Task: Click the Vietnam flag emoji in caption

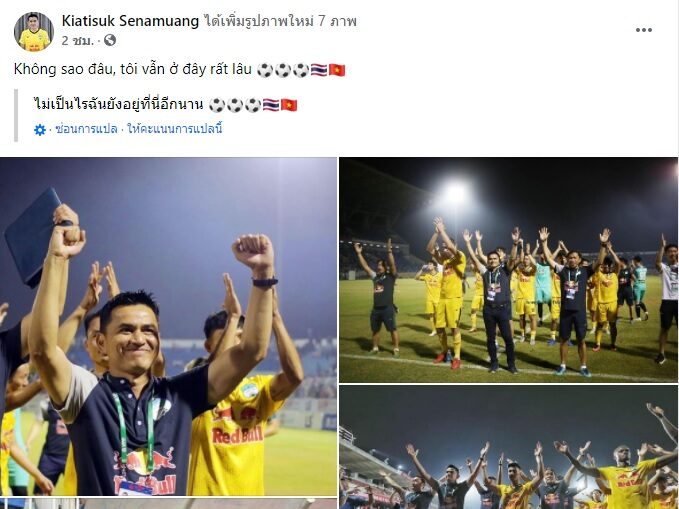Action: pos(337,70)
